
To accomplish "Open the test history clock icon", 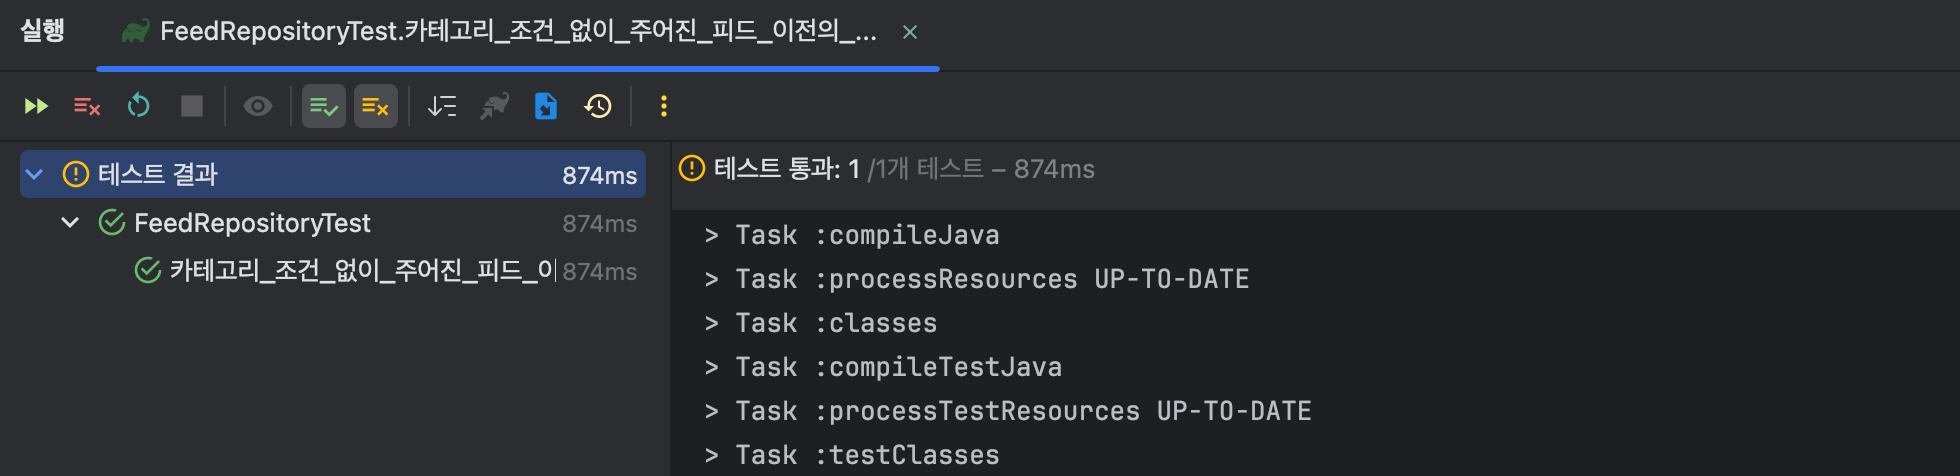I will pos(598,106).
